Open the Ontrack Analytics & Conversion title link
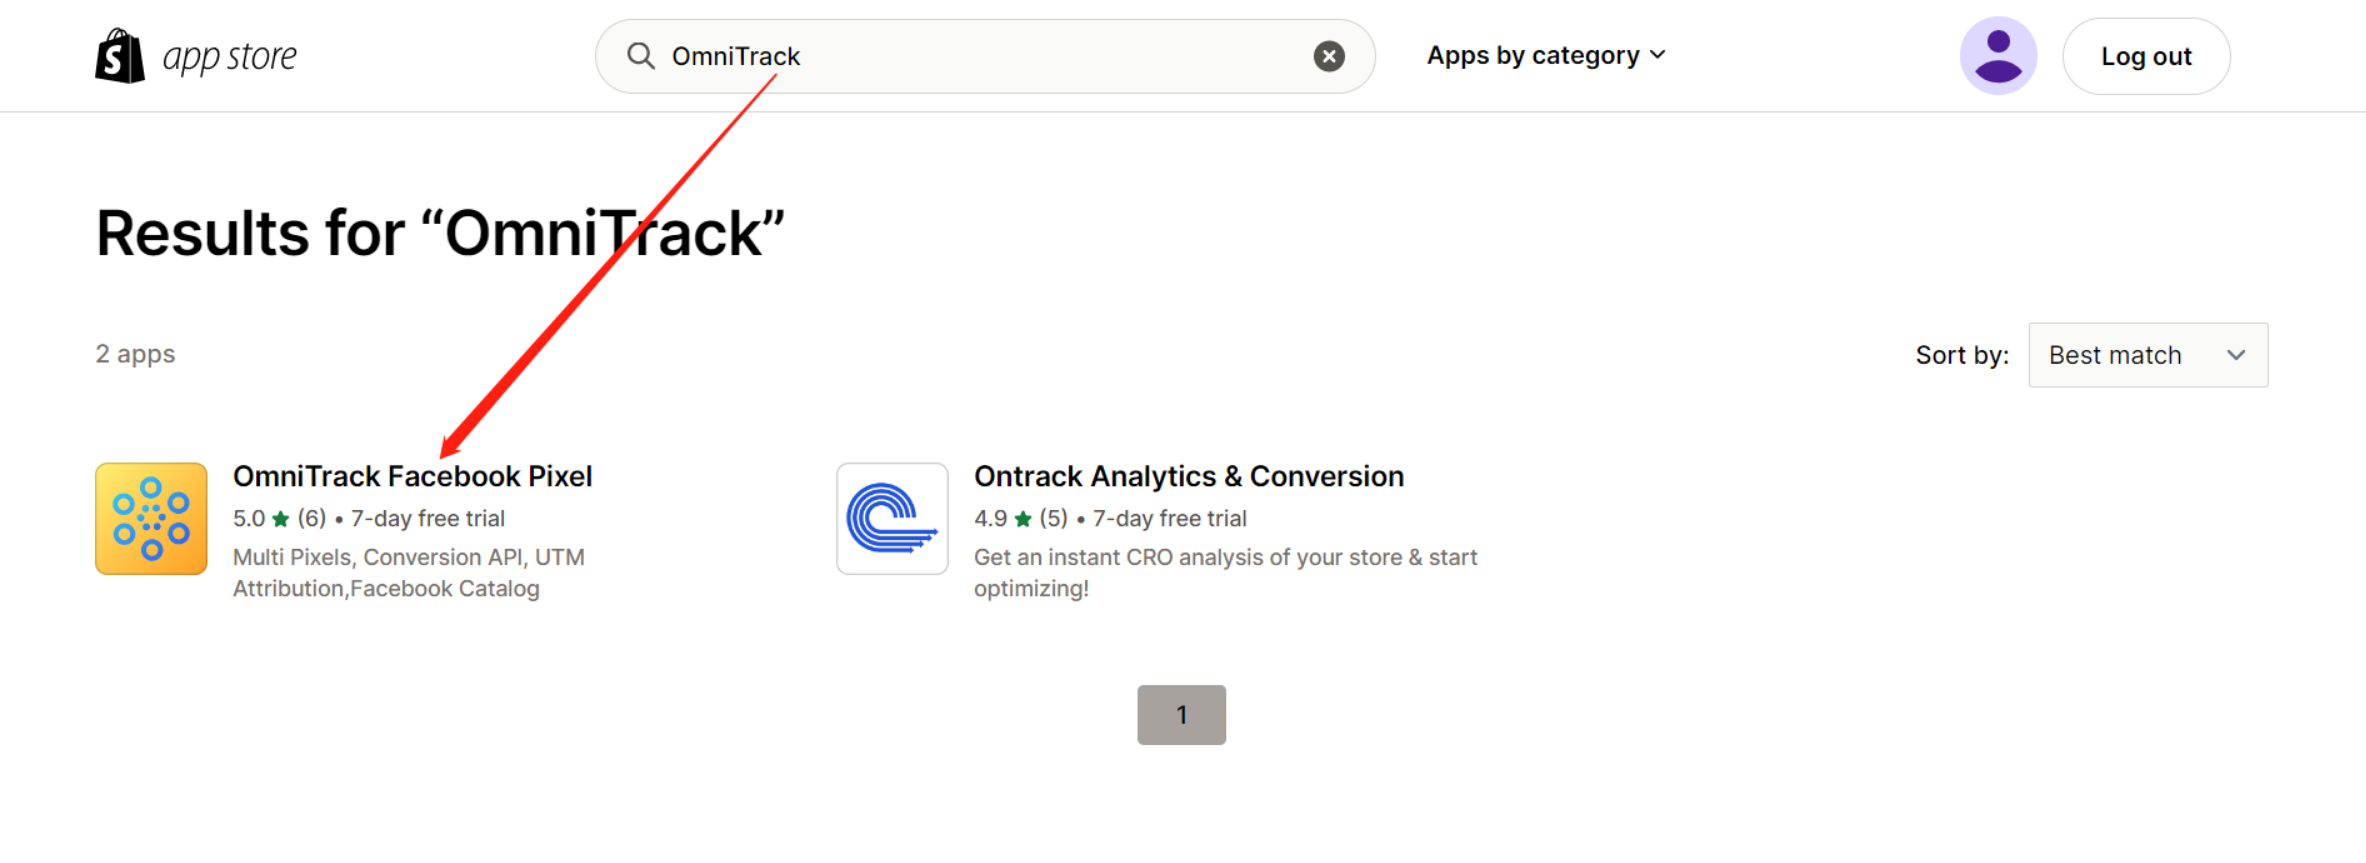 tap(1189, 476)
